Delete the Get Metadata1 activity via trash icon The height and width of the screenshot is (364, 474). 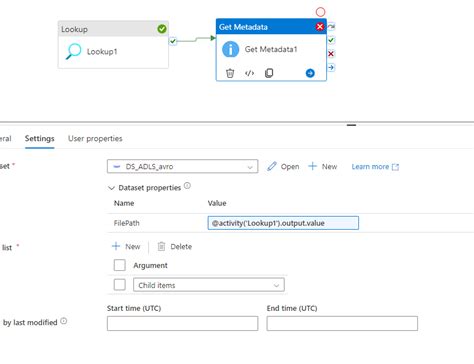coord(230,73)
